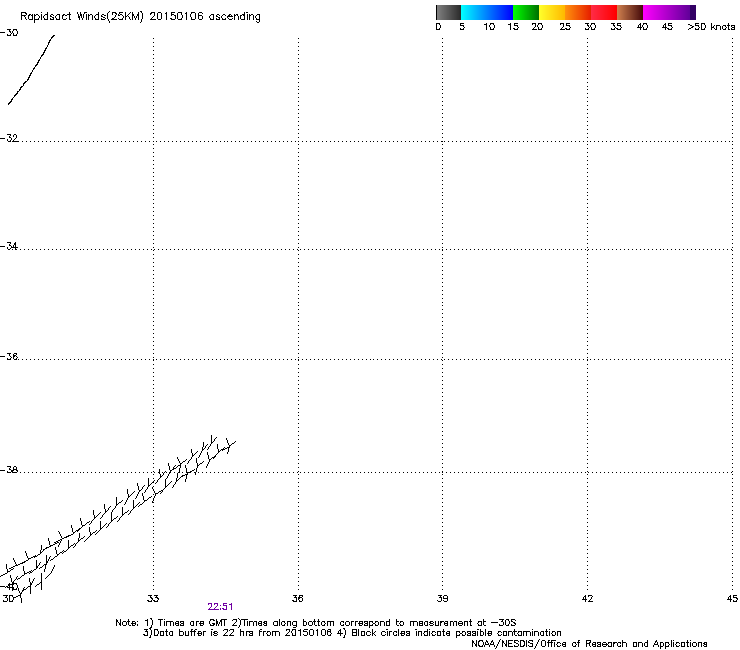Click the latitude label -34
The height and width of the screenshot is (650, 740).
pos(9,246)
